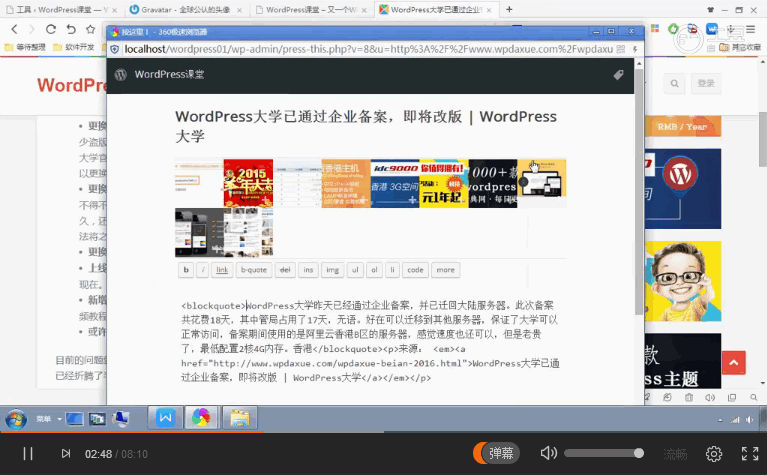The height and width of the screenshot is (475, 767).
Task: Select the yellow 元1年起 thumbnail
Action: 444,183
